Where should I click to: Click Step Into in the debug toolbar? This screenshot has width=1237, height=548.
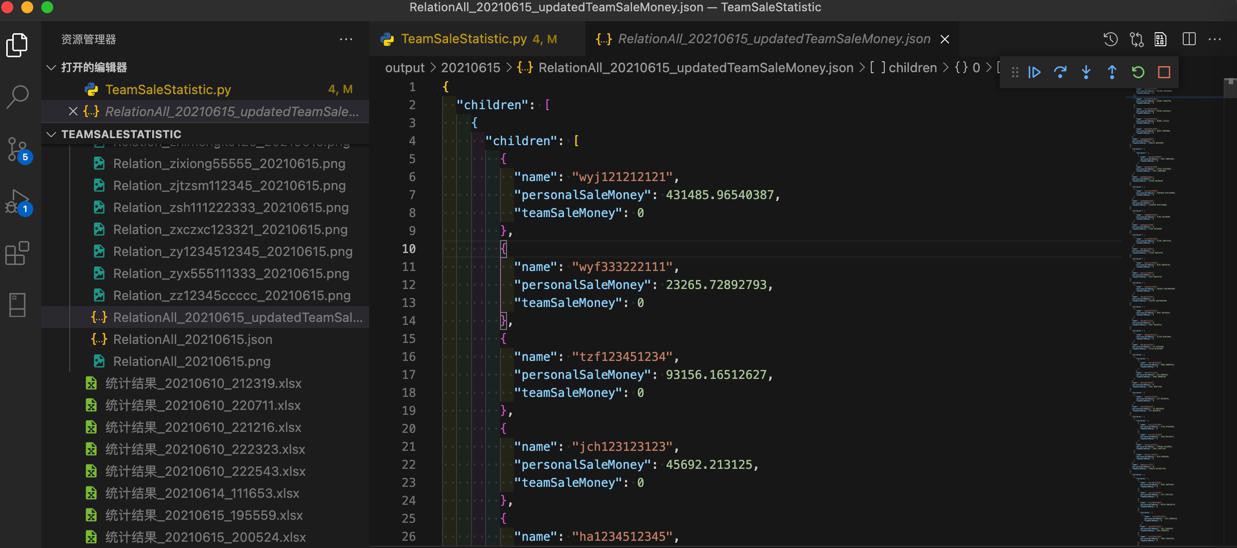[x=1087, y=72]
